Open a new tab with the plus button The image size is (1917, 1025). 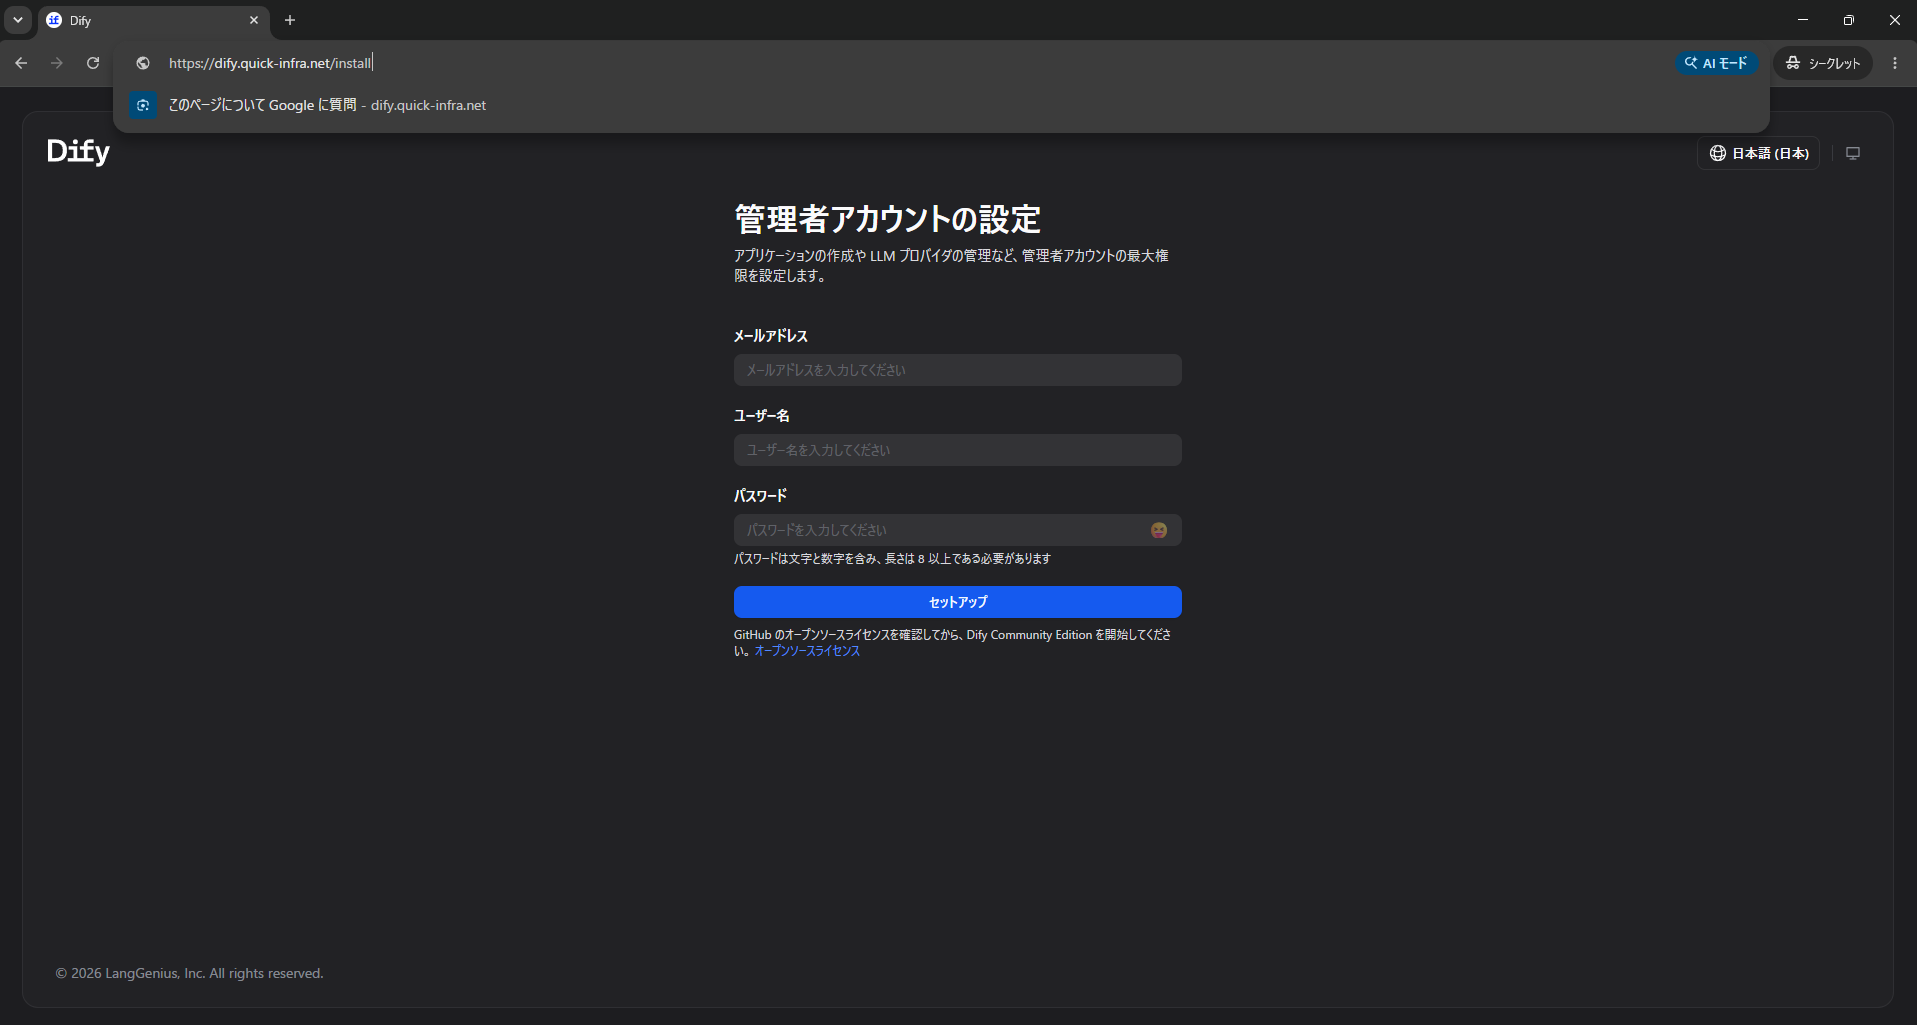point(290,20)
